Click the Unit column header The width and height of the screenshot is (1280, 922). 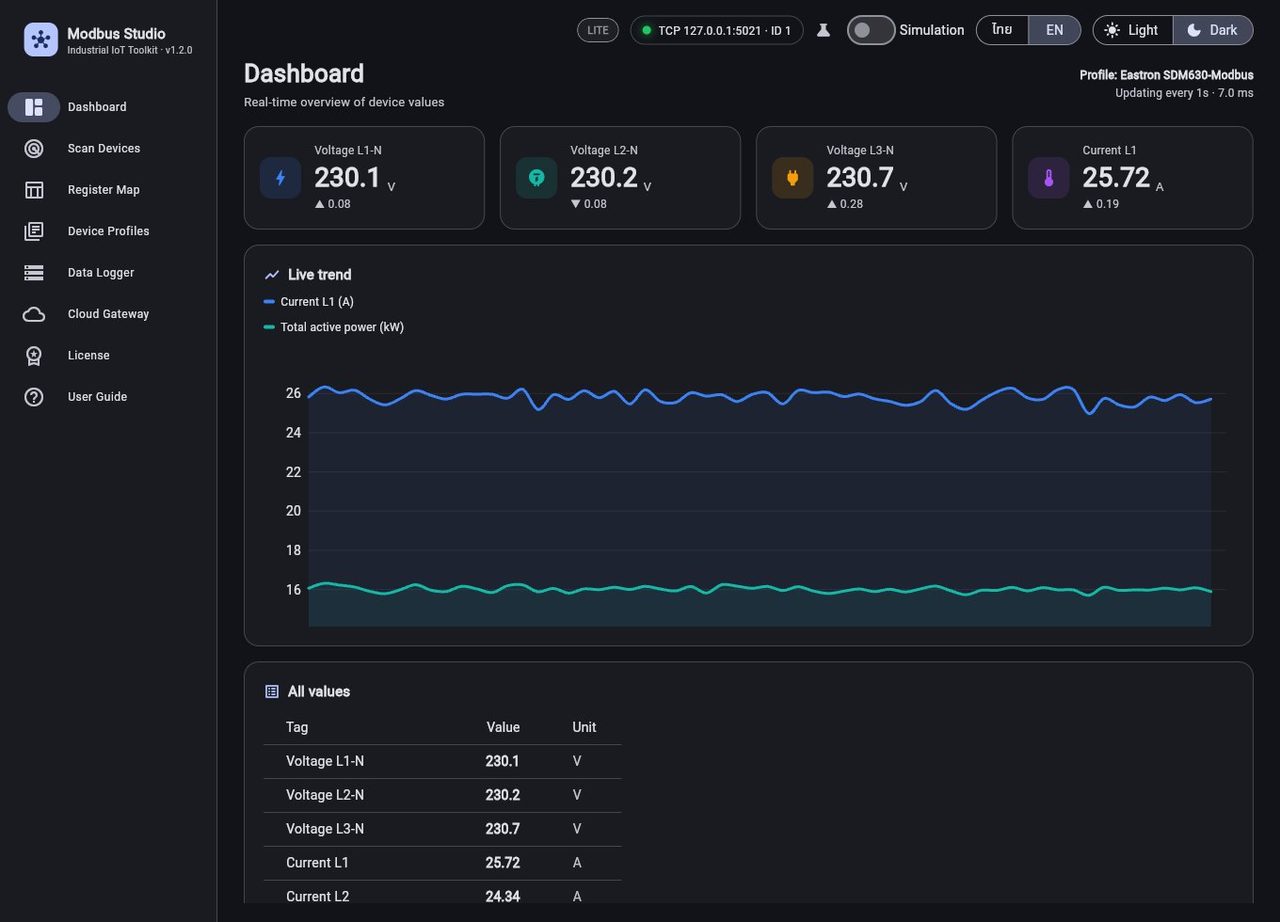coord(584,728)
